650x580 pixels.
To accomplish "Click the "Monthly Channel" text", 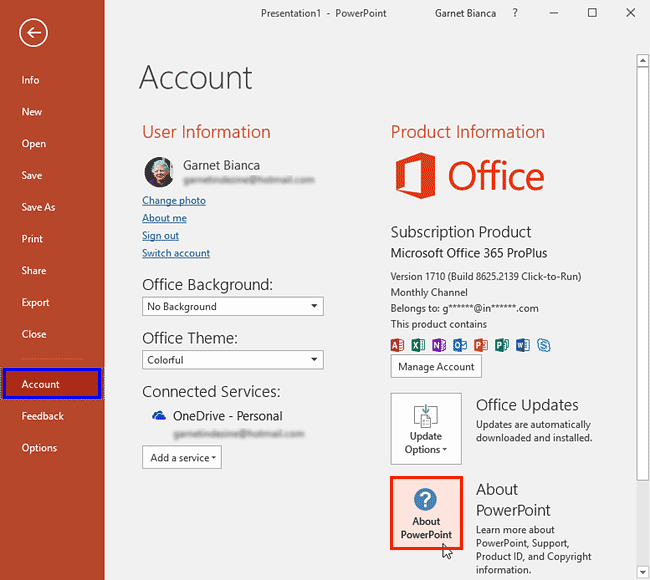I will 429,292.
